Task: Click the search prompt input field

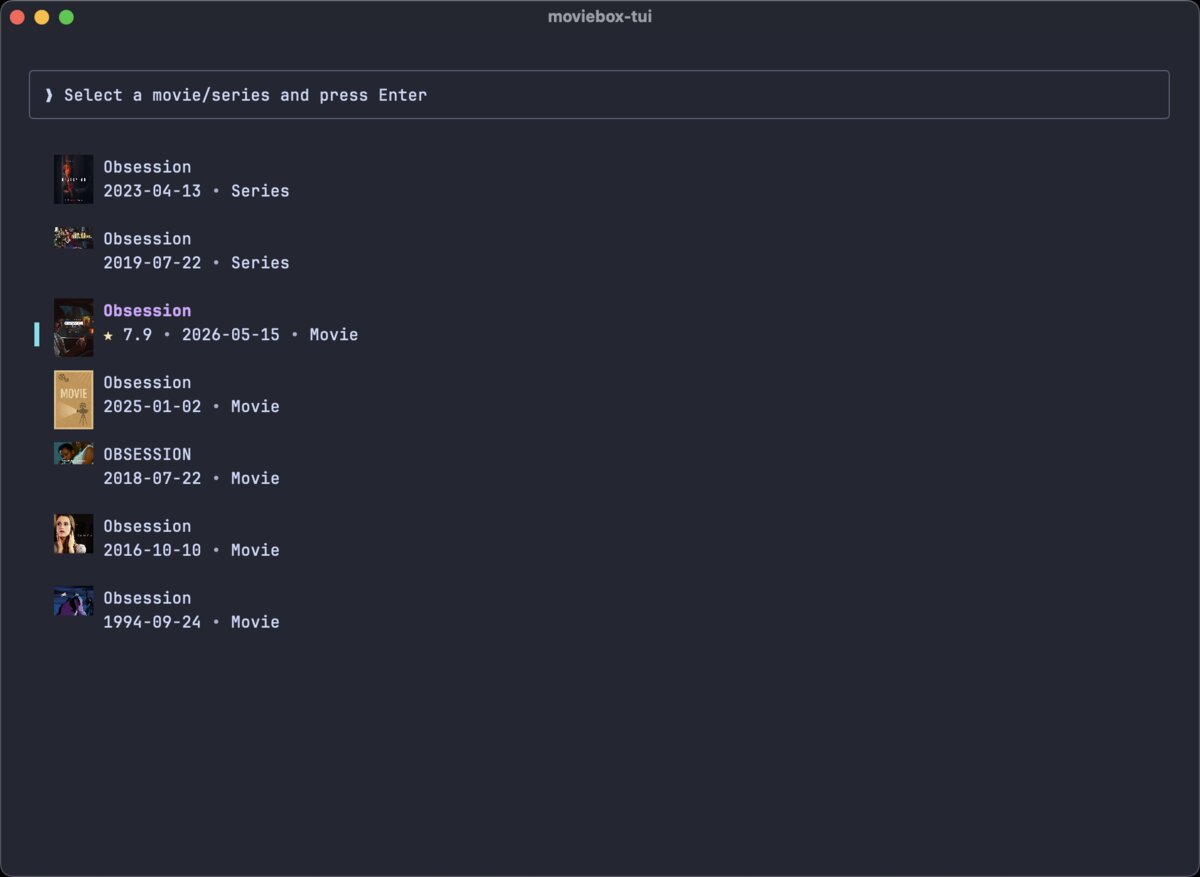Action: [x=599, y=95]
